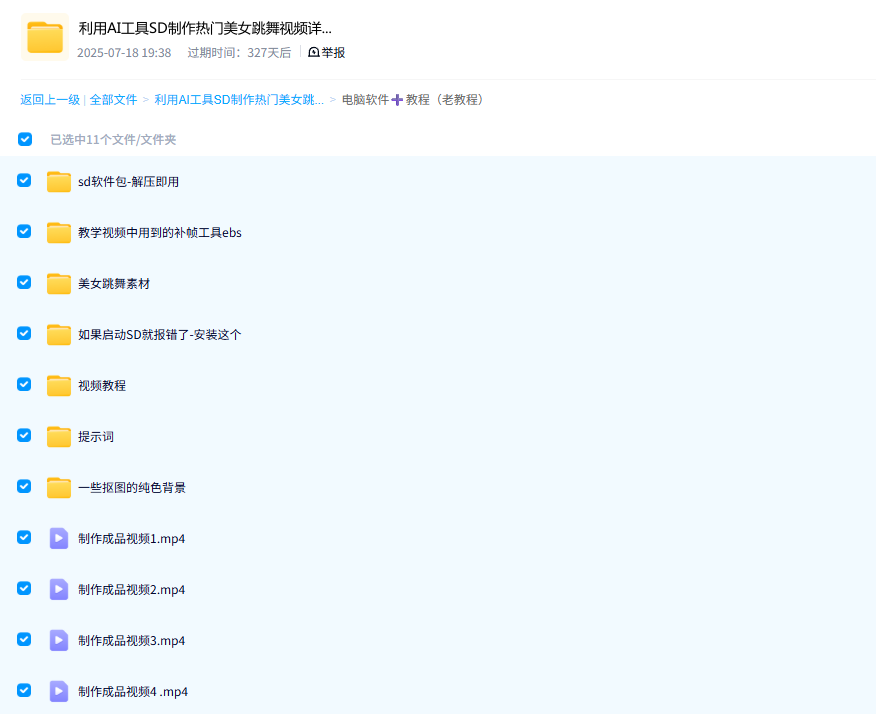The width and height of the screenshot is (876, 714).
Task: Click share date 2025-07-18 19:38
Action: (x=124, y=53)
